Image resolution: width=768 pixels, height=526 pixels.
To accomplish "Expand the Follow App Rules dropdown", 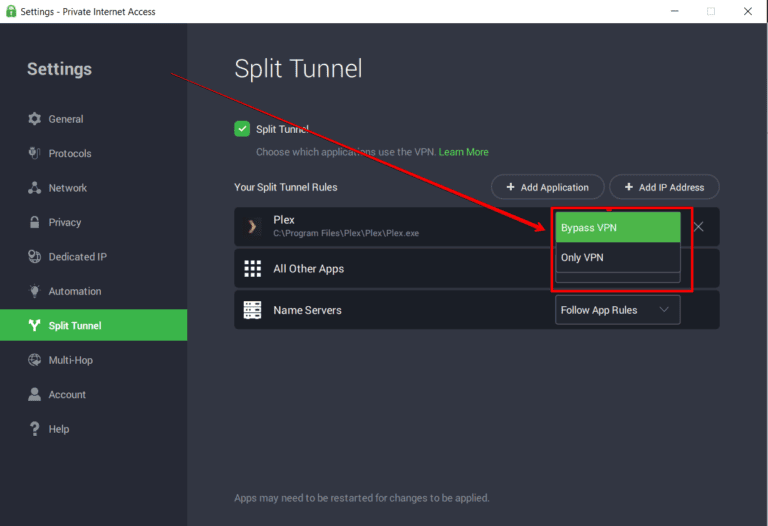I will pyautogui.click(x=617, y=310).
